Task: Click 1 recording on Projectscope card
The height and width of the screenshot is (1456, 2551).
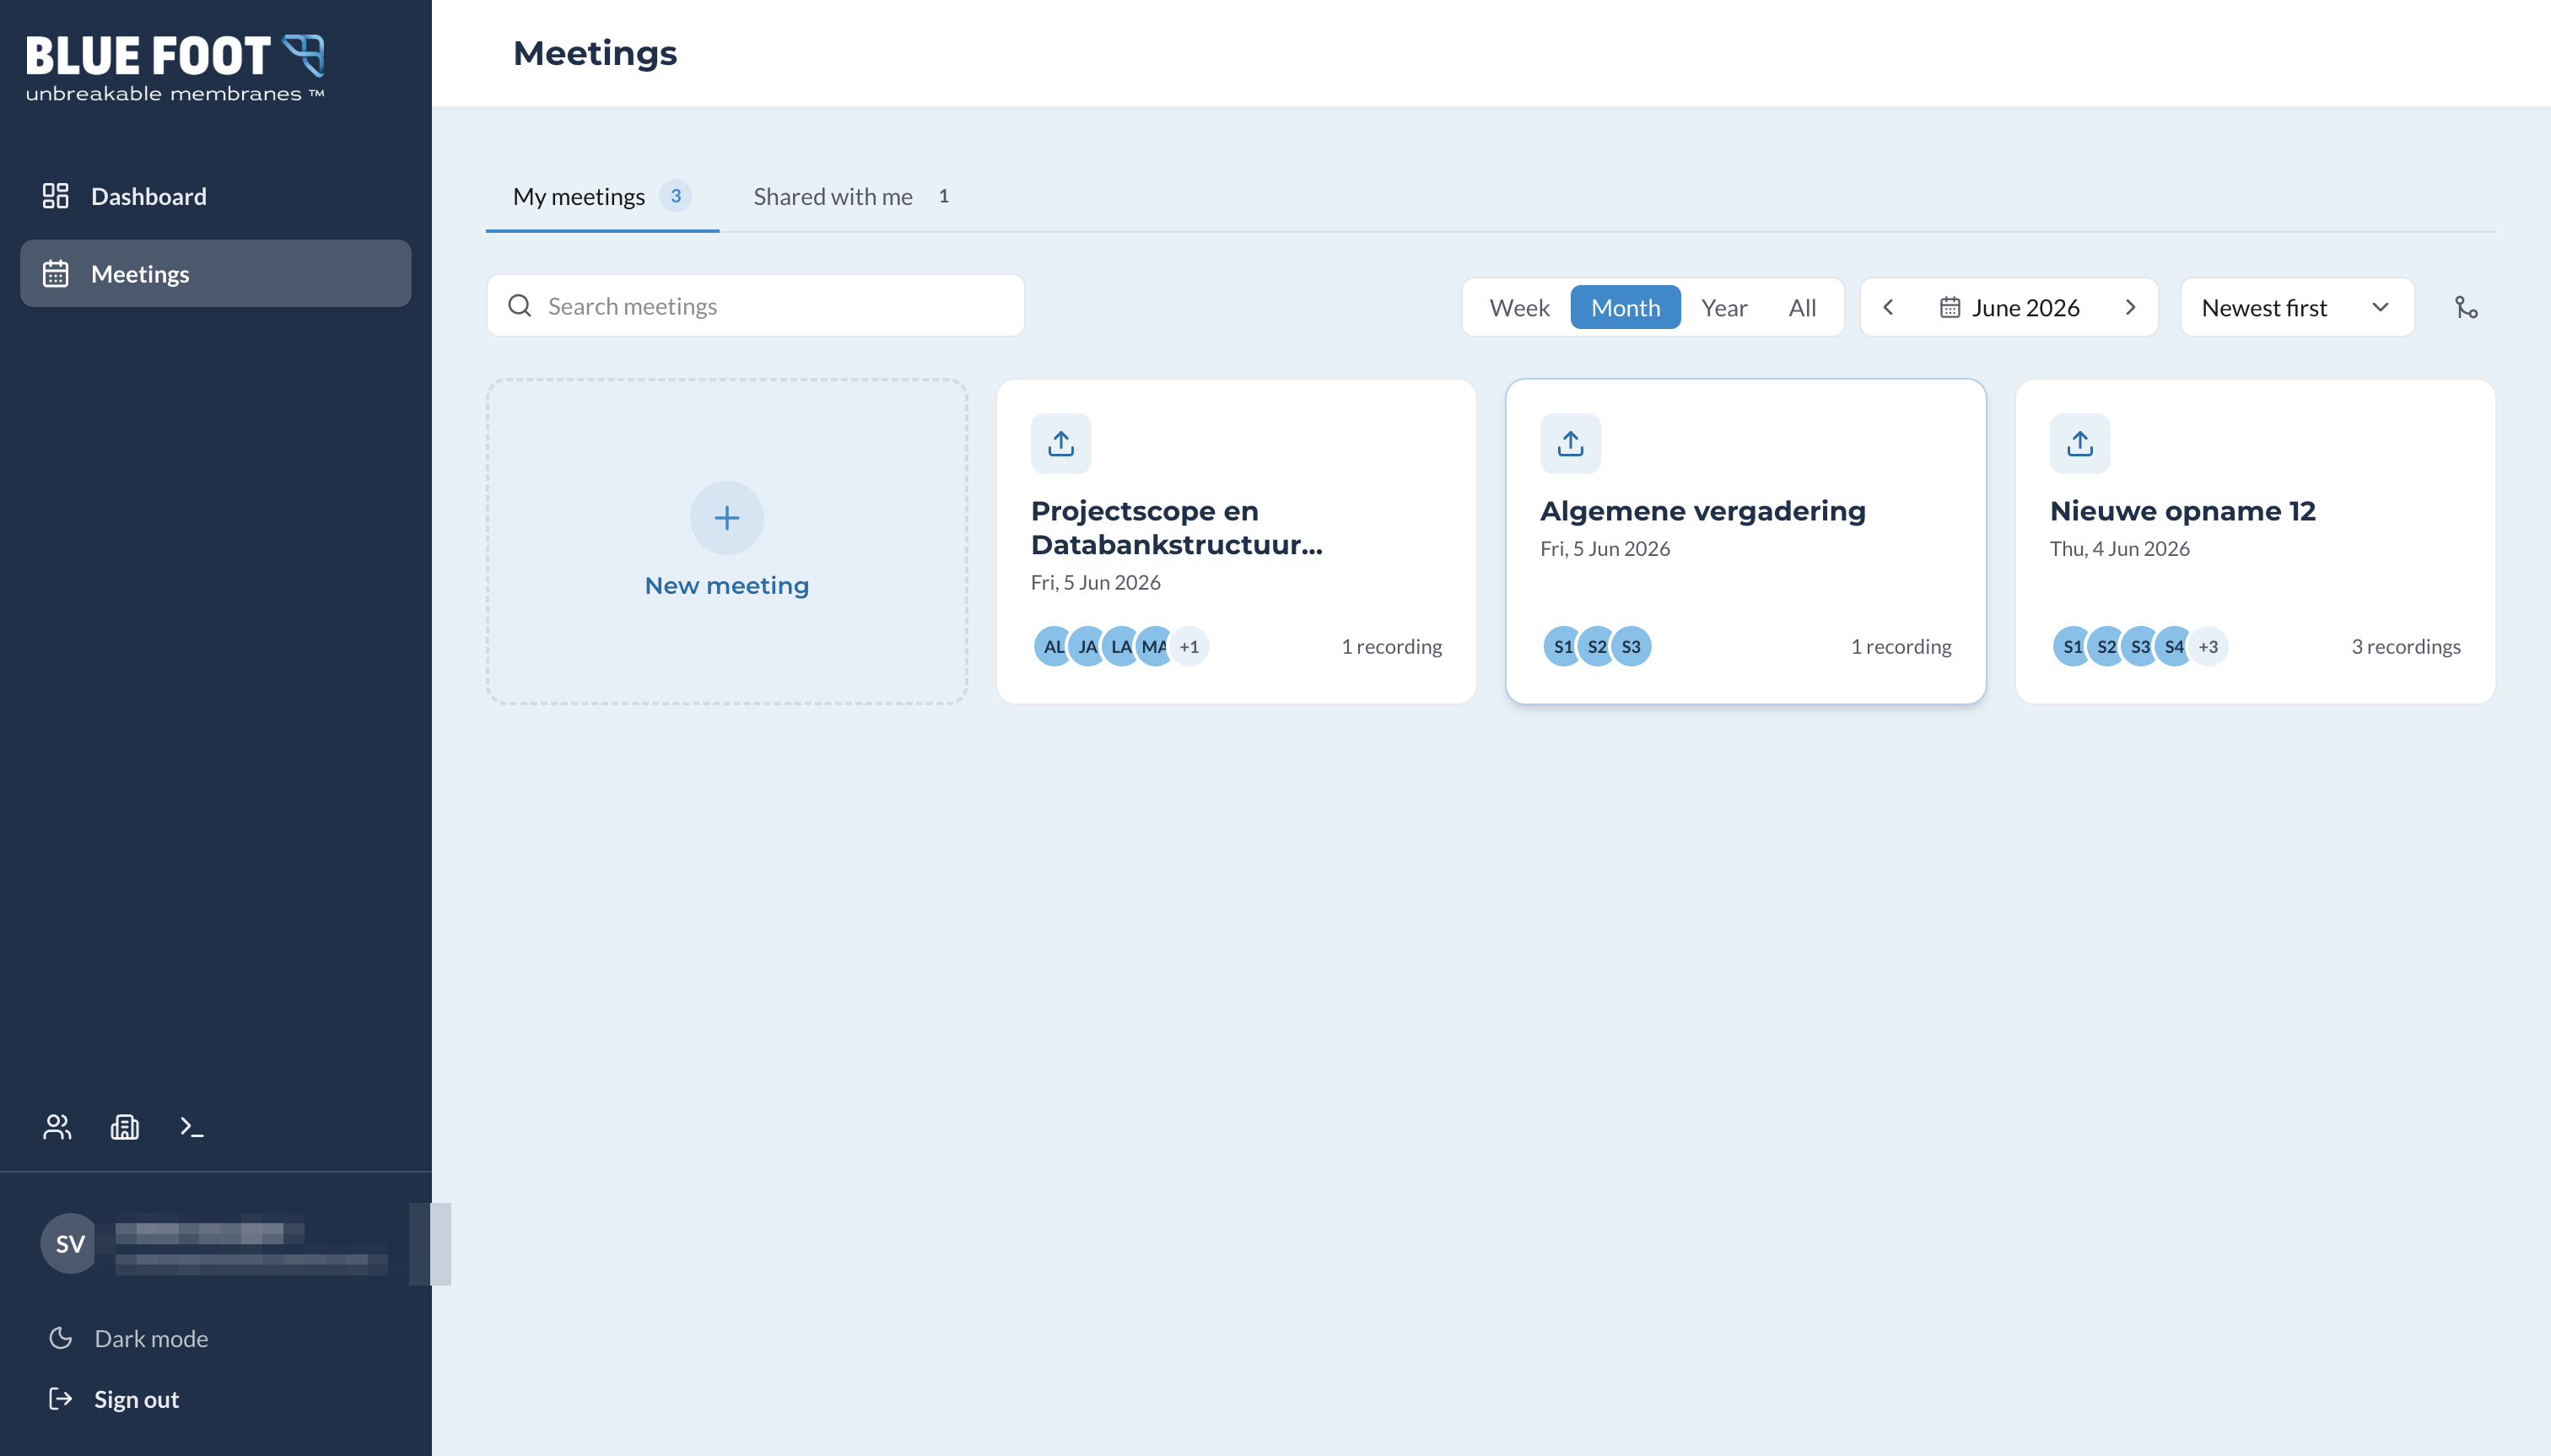Action: [x=1391, y=646]
